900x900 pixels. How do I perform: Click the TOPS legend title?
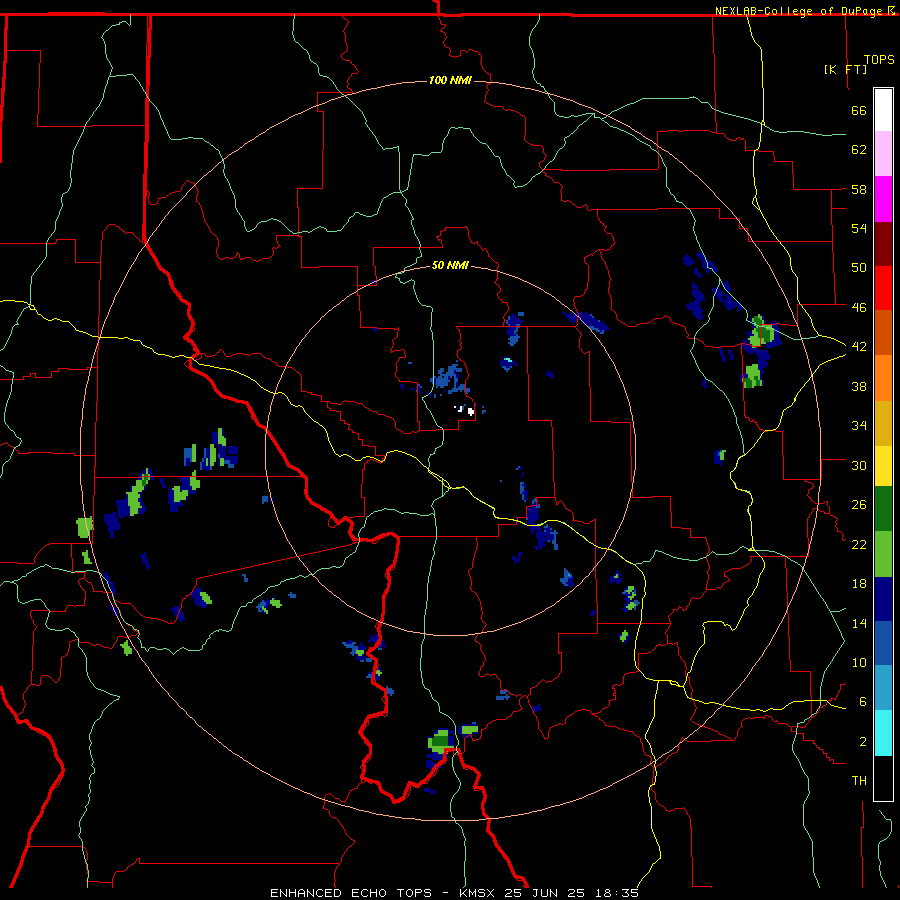tap(879, 60)
